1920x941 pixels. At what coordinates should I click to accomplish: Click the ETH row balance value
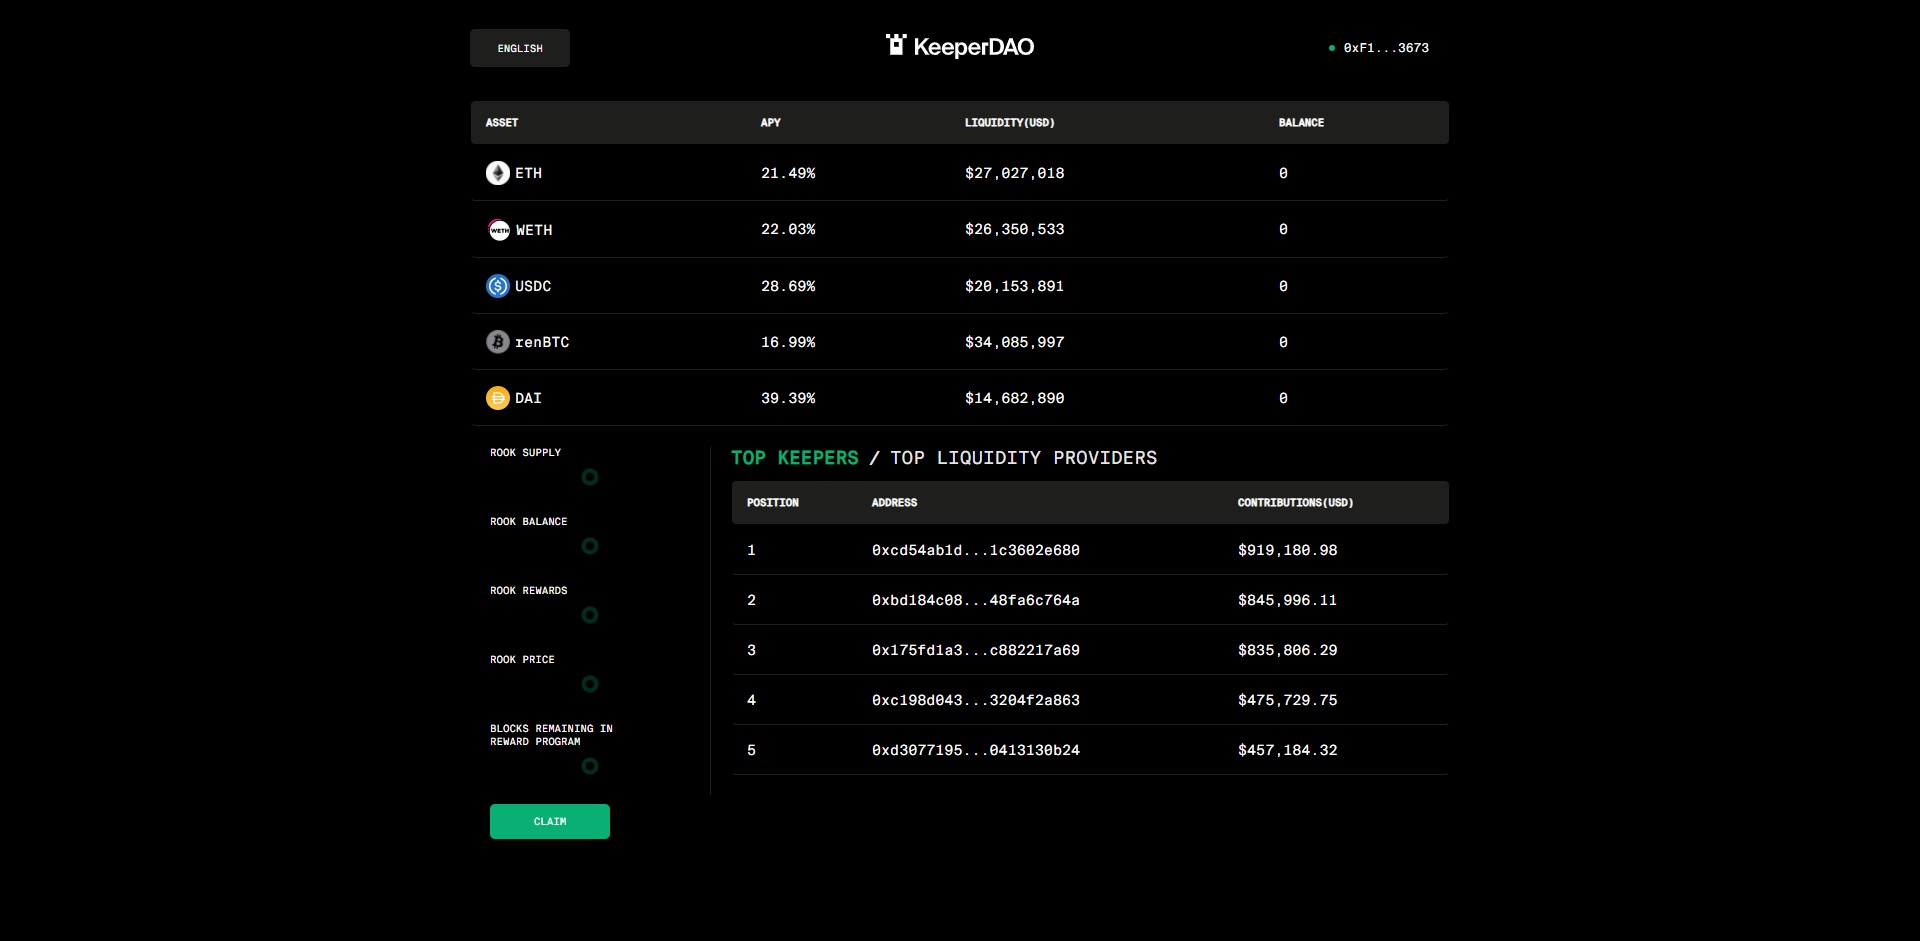tap(1283, 173)
